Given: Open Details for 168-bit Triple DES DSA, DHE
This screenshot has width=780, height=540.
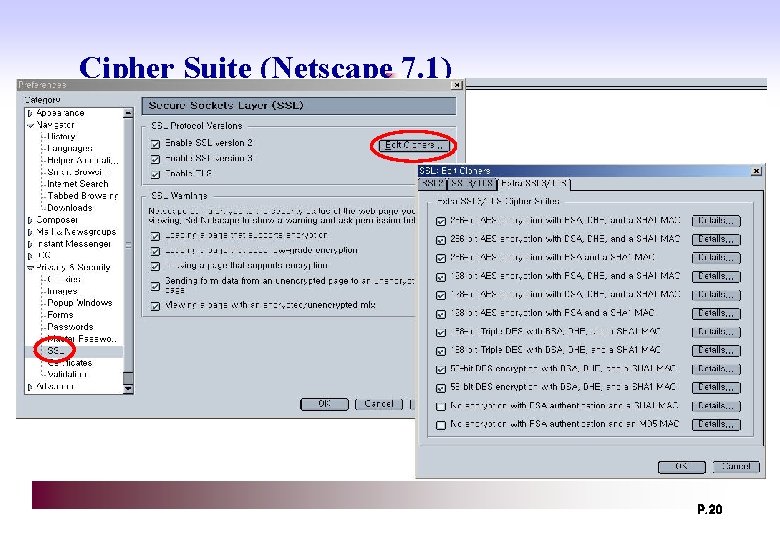Looking at the screenshot, I should pos(716,351).
